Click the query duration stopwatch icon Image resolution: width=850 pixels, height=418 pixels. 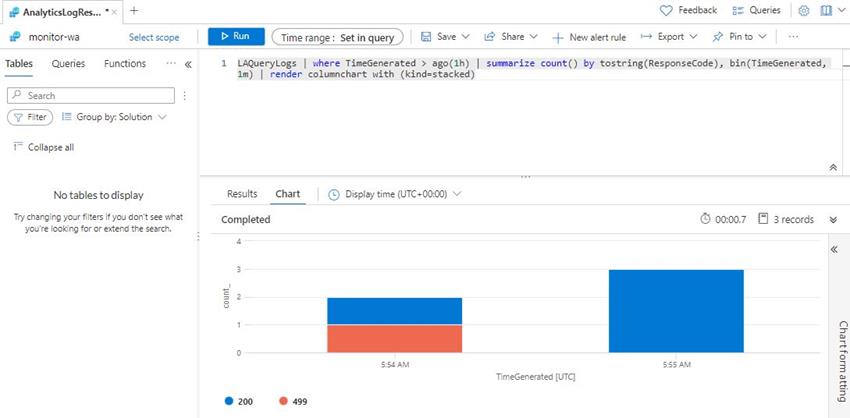705,219
